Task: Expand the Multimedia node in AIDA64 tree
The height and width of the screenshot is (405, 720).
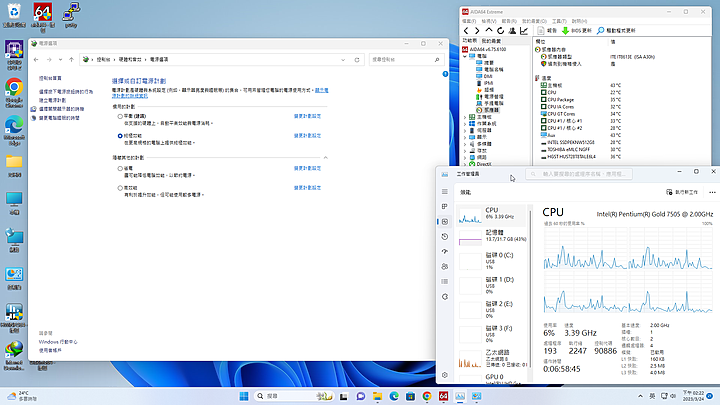Action: click(465, 144)
